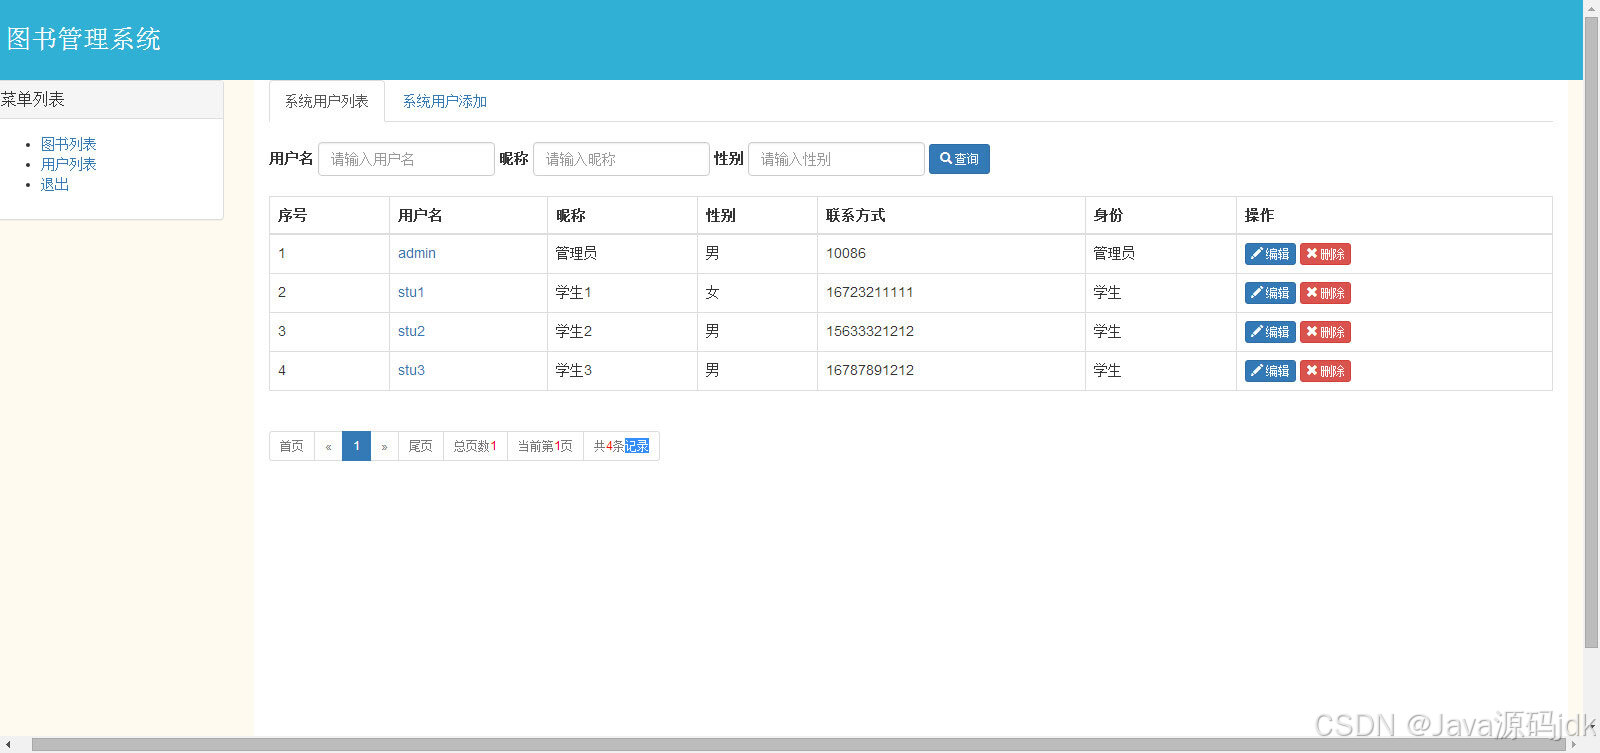Click the 图书管理系统 header title
Viewport: 1600px width, 753px height.
point(84,39)
